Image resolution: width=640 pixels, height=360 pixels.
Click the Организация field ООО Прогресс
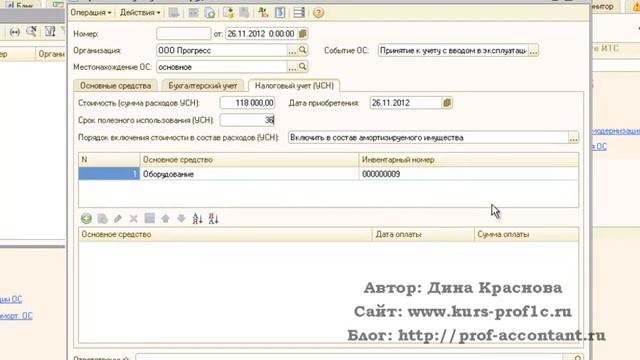click(222, 50)
